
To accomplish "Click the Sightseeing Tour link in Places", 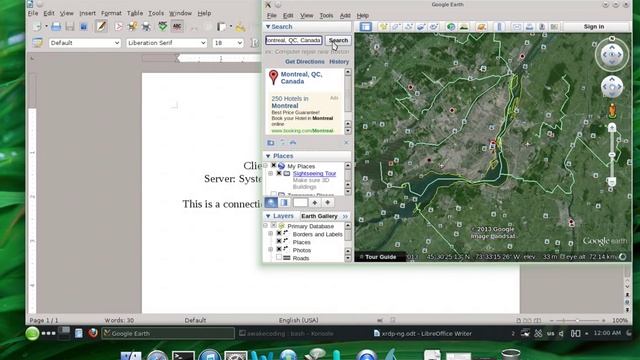I will pos(314,173).
